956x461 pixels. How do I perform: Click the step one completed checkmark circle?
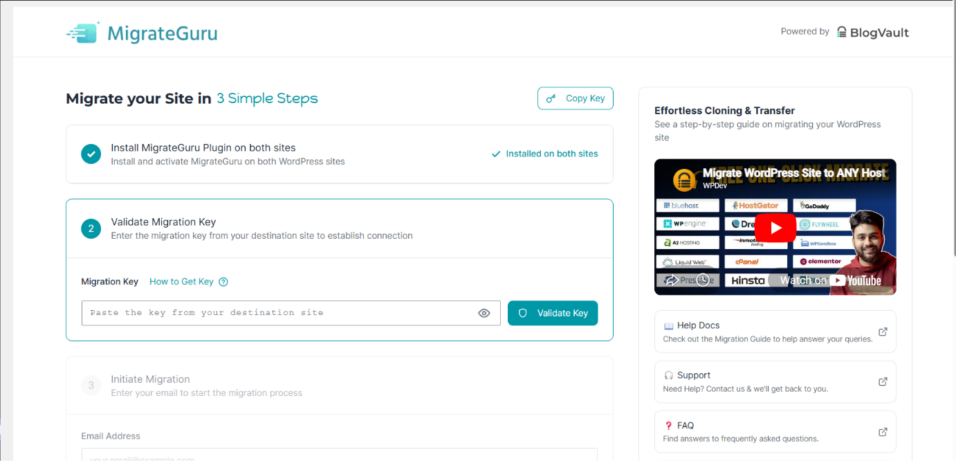(x=91, y=154)
